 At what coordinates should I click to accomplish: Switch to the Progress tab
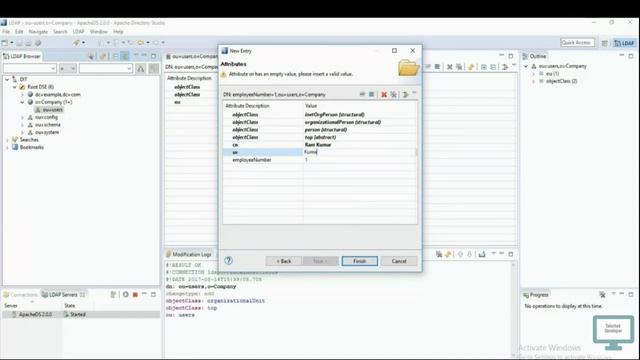point(536,295)
